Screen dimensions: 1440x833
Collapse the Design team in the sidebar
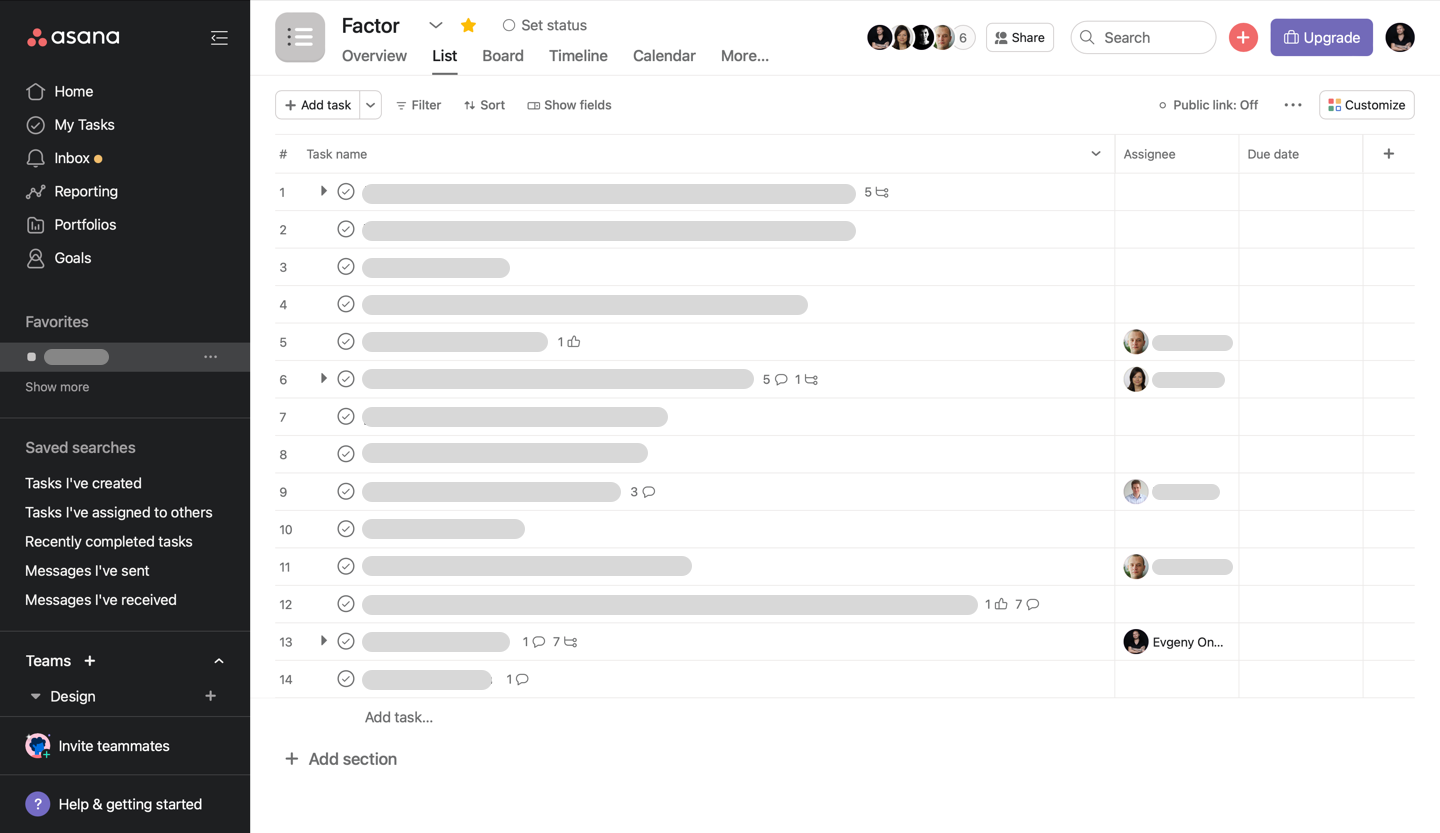pyautogui.click(x=35, y=696)
